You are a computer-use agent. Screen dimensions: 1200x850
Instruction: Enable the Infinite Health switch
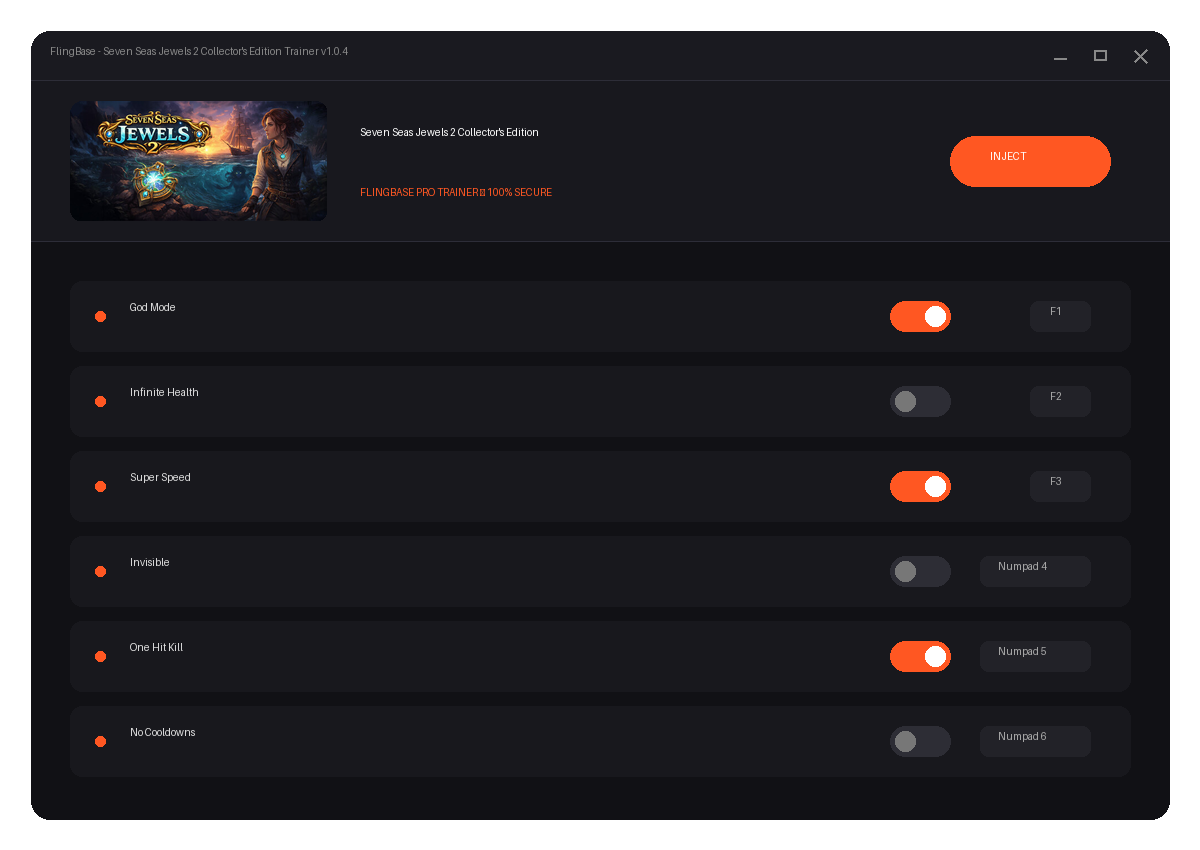click(x=920, y=401)
